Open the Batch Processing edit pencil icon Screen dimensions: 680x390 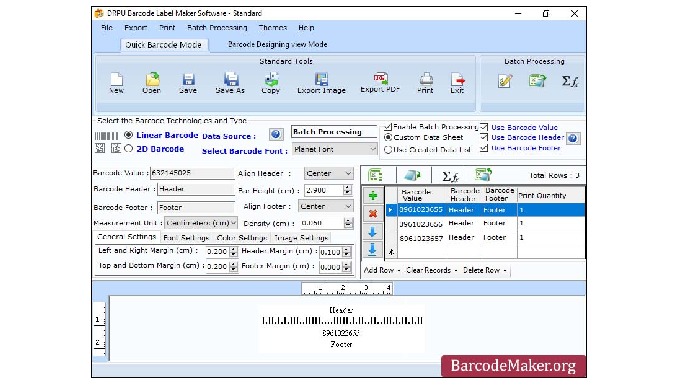pos(505,81)
